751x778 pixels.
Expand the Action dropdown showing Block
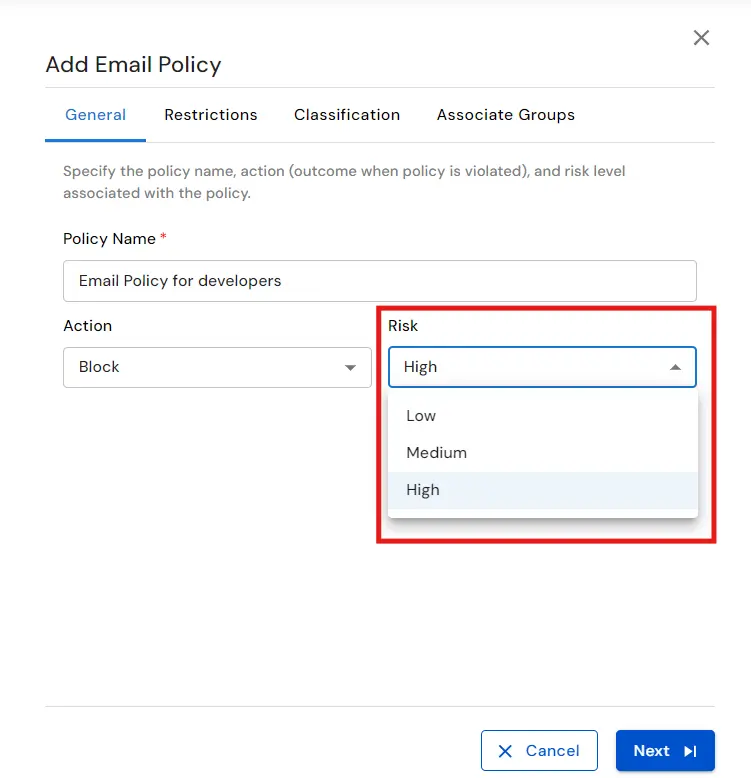pos(217,367)
